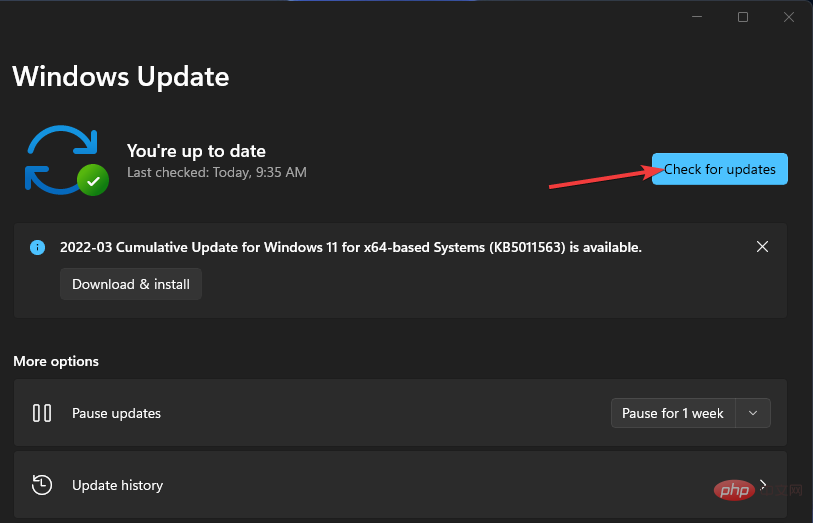The image size is (813, 523).
Task: Click the green checkmark badge
Action: [93, 181]
